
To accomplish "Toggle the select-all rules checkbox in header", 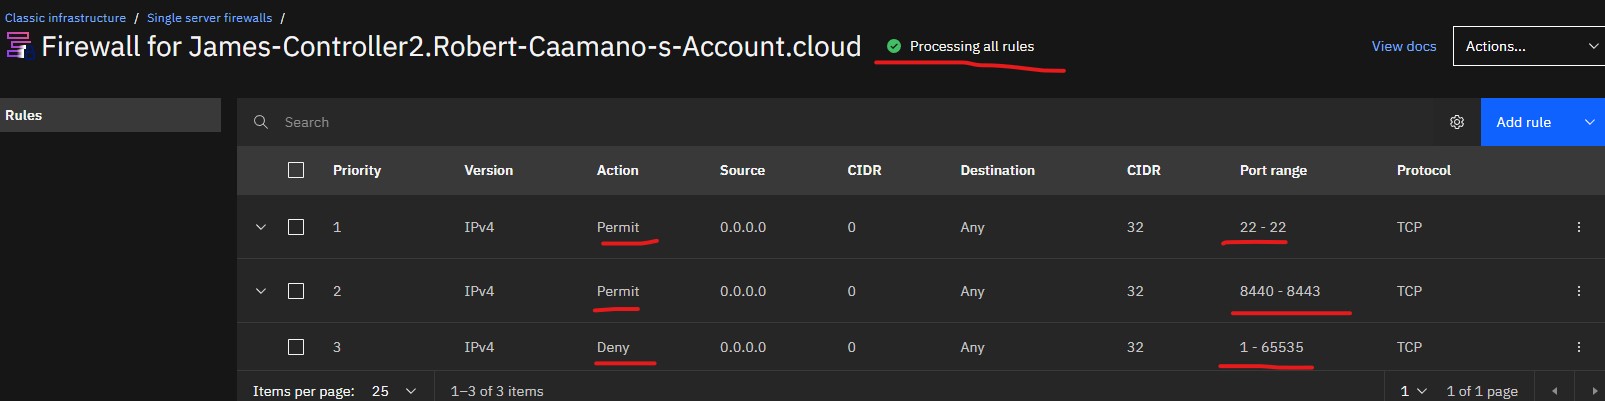I will click(296, 170).
